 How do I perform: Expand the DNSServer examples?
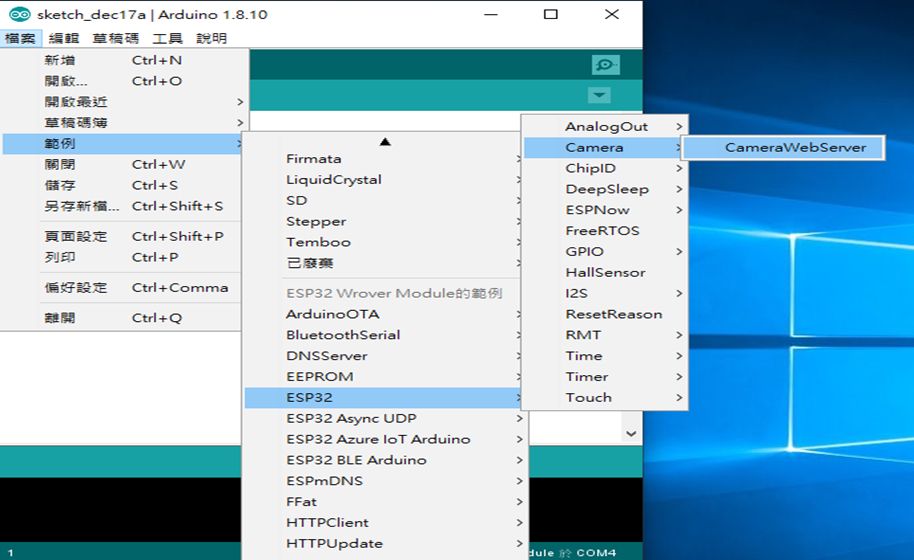click(384, 356)
